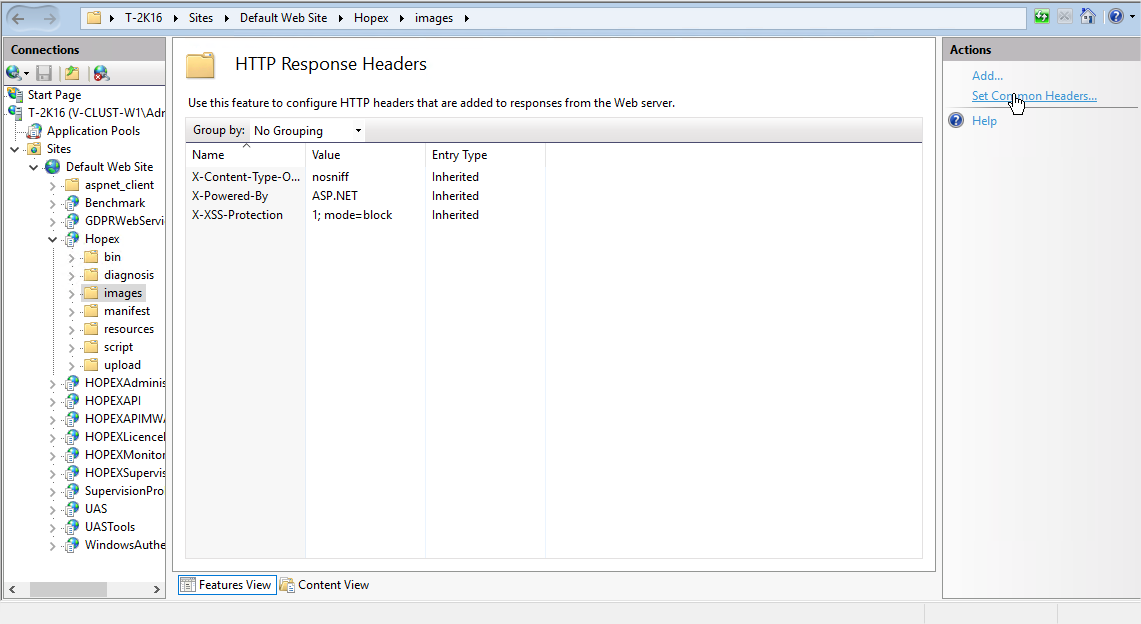The image size is (1141, 624).
Task: Click the Save connections floppy disk icon
Action: click(x=44, y=73)
